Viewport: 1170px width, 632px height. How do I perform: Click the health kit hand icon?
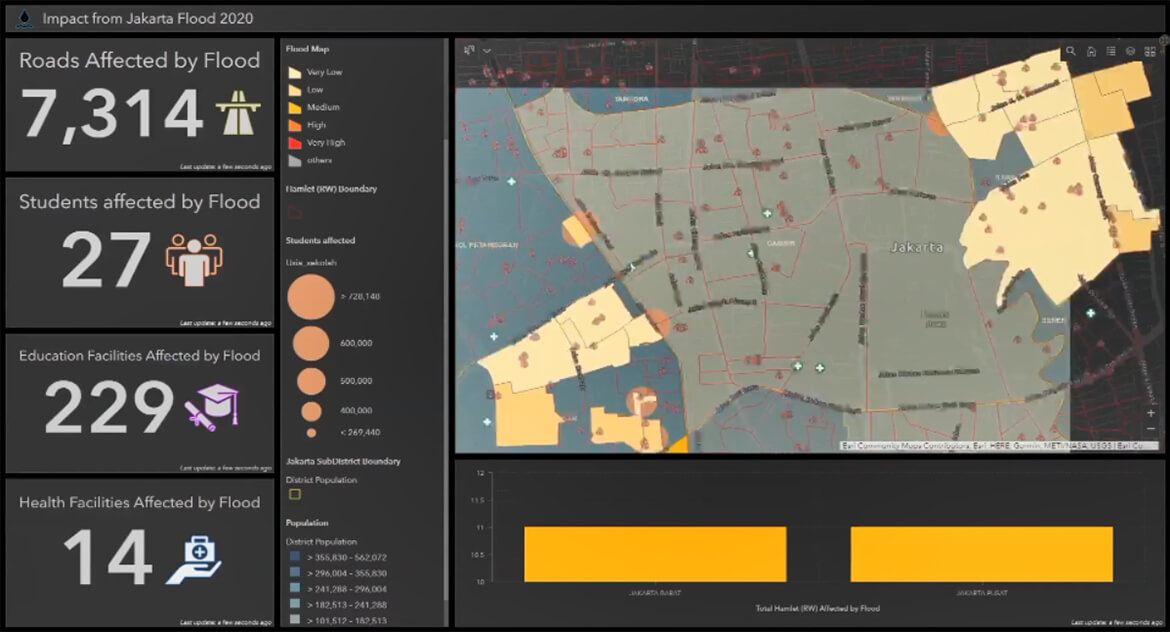pos(194,560)
